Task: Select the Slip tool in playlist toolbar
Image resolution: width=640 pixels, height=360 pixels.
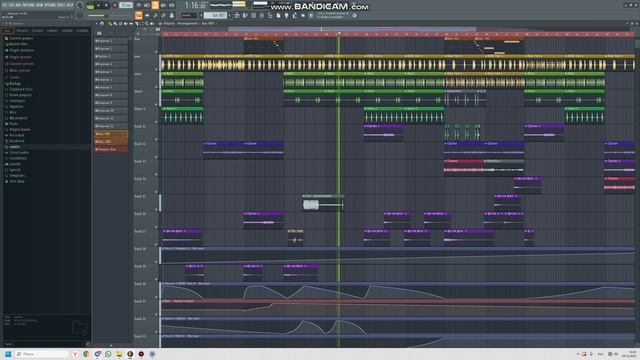Action: 131,24
